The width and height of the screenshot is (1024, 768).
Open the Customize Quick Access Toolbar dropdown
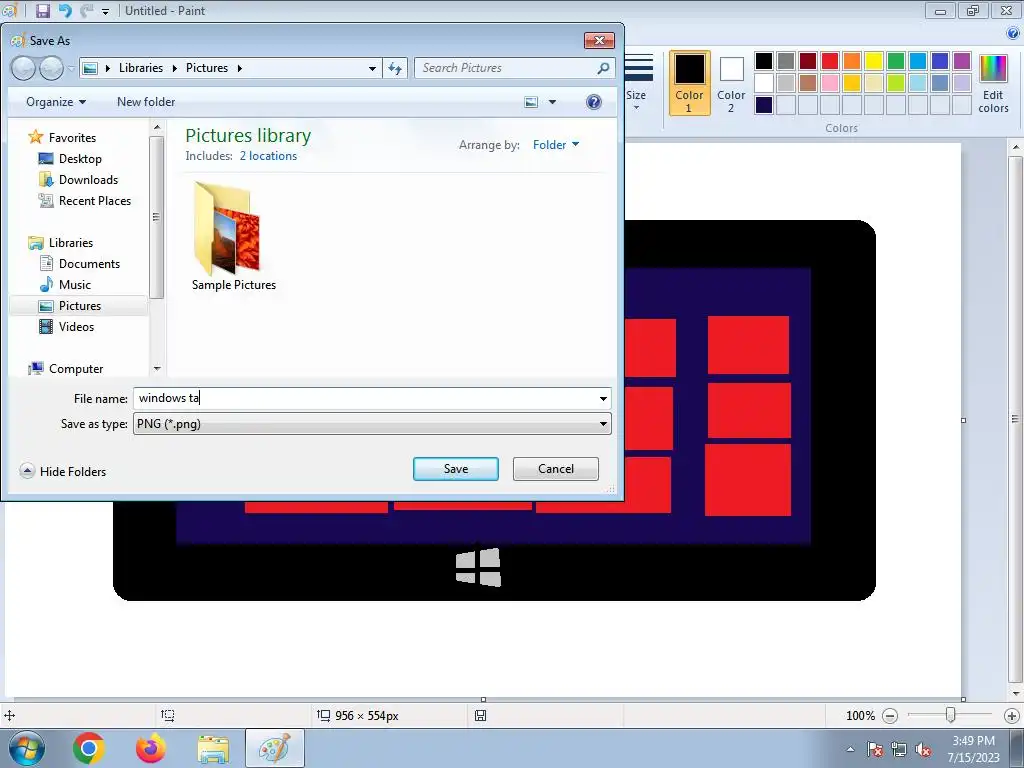tap(105, 11)
